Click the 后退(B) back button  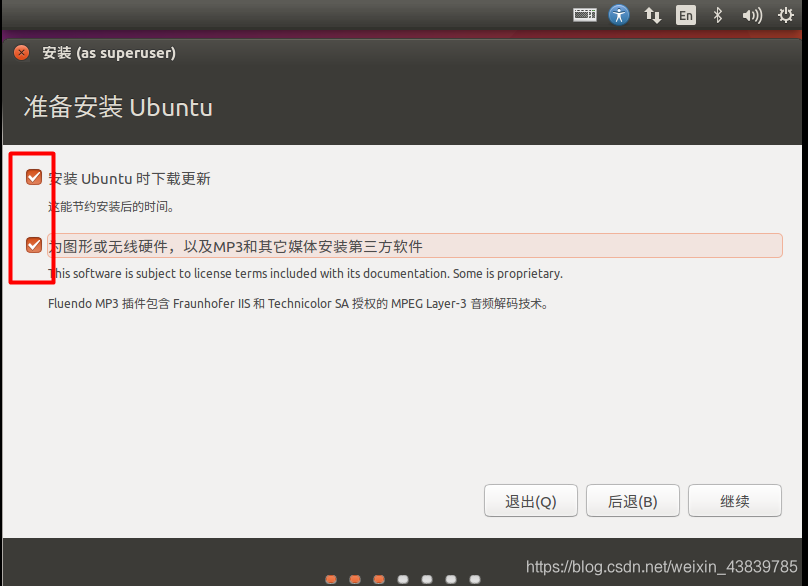click(632, 500)
